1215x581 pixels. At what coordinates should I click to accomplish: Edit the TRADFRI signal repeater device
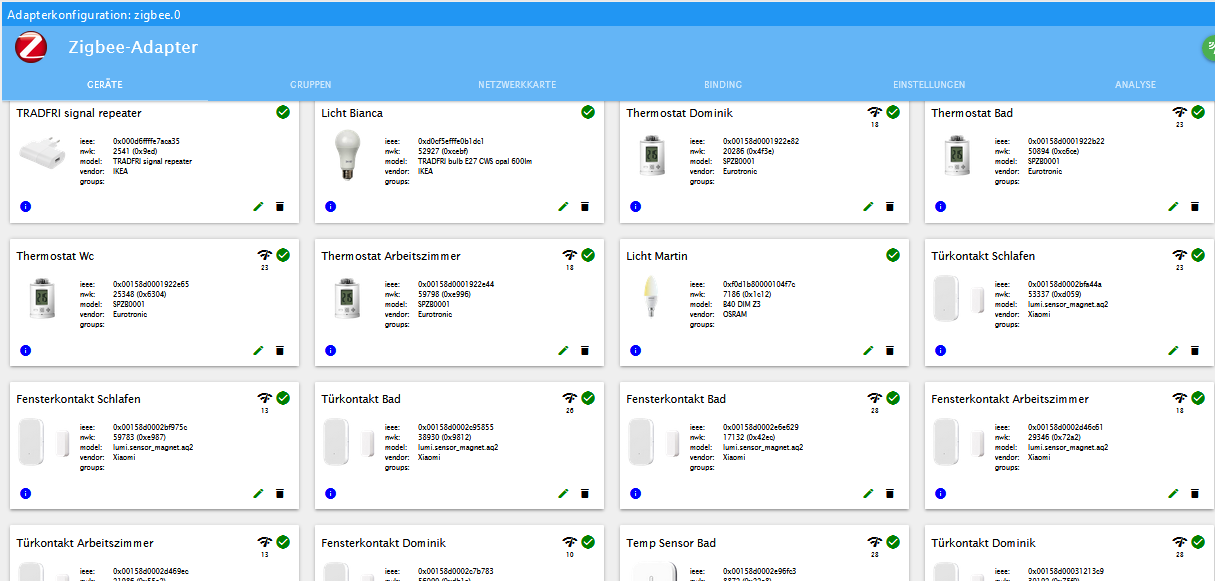tap(258, 207)
